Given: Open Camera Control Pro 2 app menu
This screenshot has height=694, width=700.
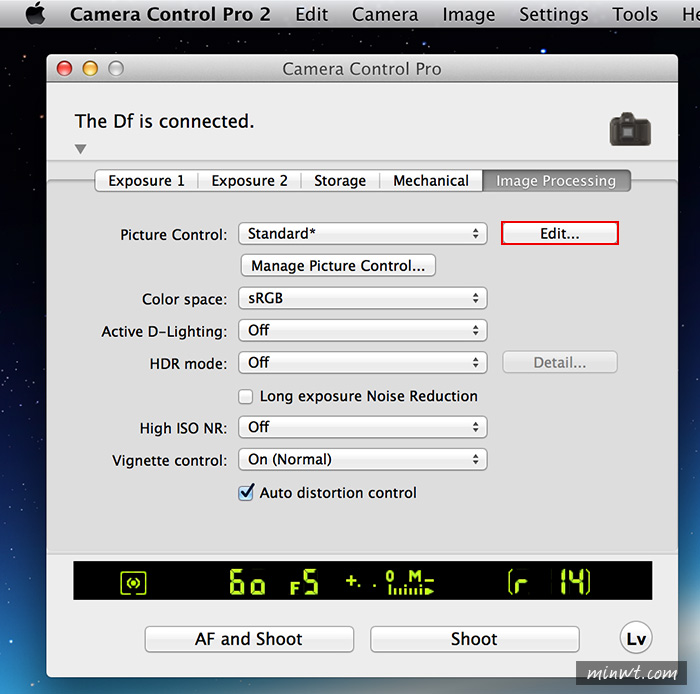Looking at the screenshot, I should coord(170,14).
